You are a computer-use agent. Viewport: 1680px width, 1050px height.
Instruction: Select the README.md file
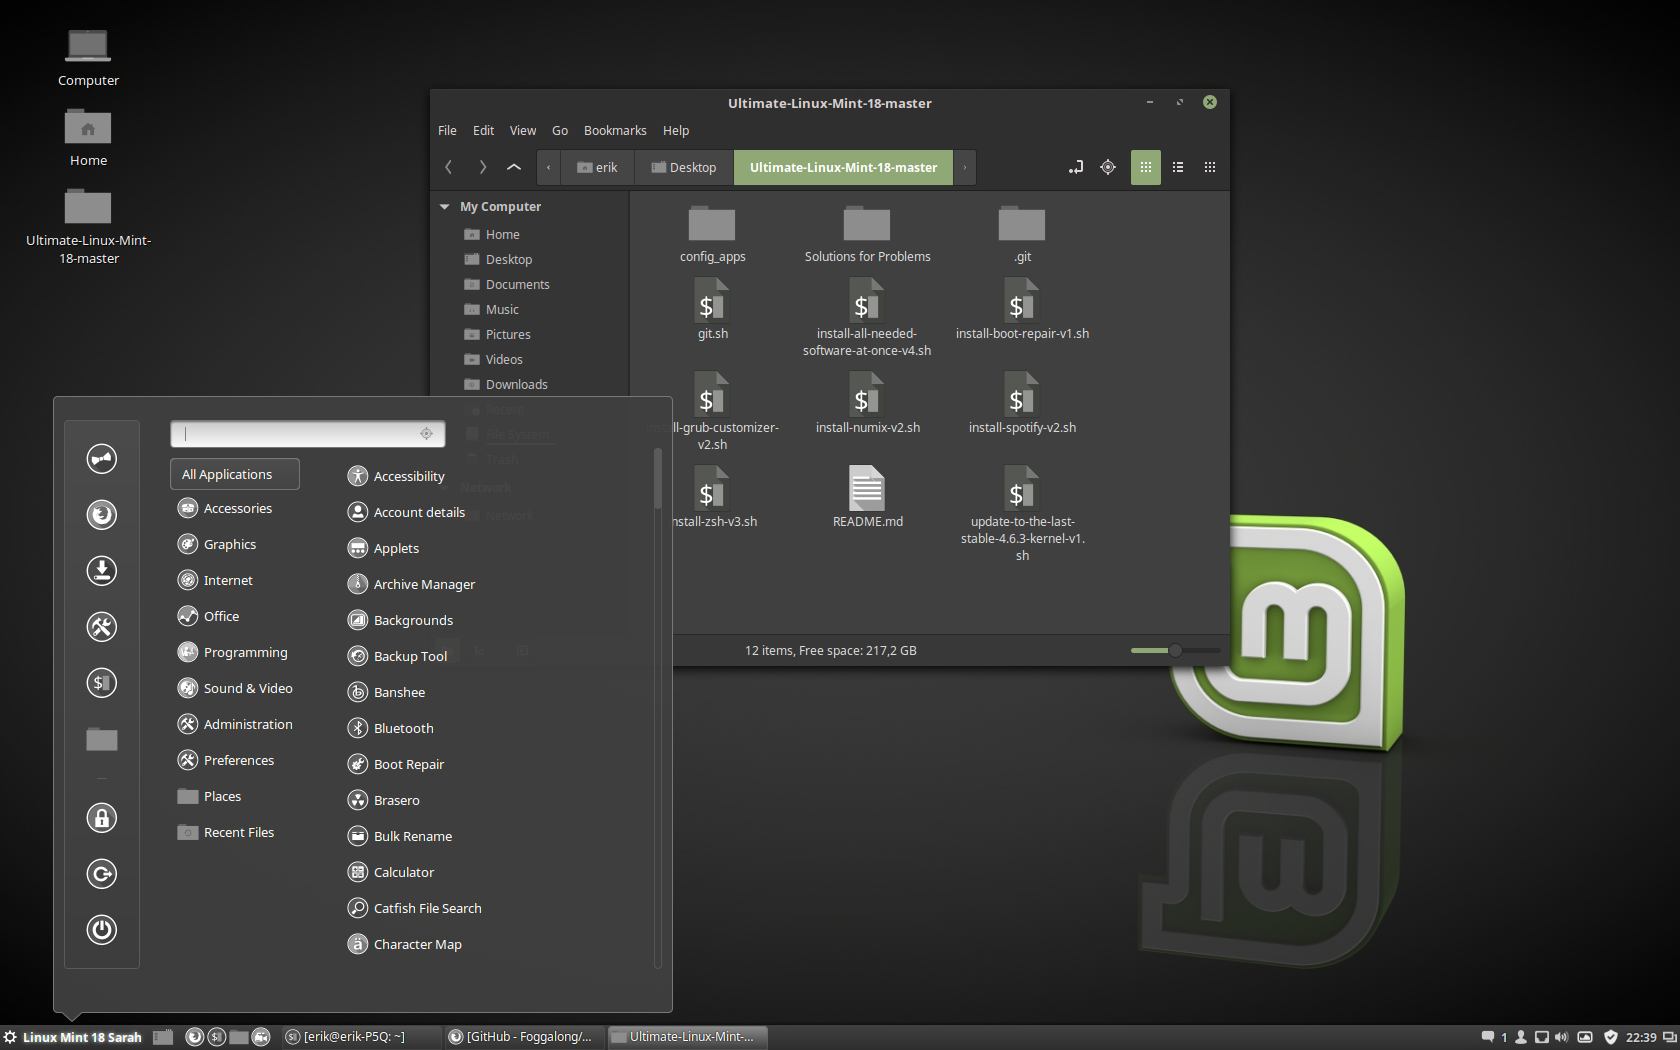click(x=867, y=497)
